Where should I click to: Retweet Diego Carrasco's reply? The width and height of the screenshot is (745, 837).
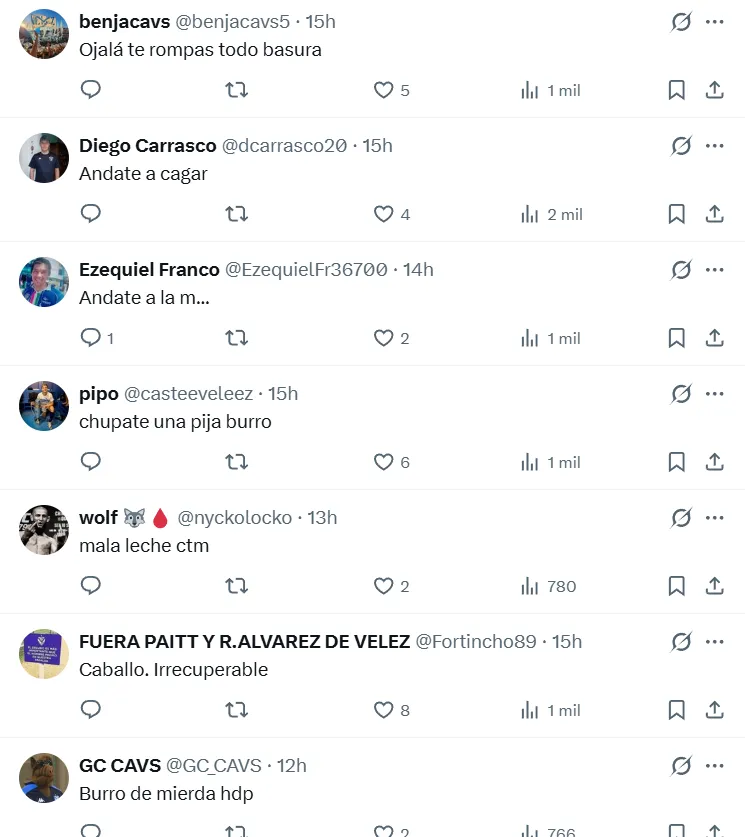tap(236, 214)
